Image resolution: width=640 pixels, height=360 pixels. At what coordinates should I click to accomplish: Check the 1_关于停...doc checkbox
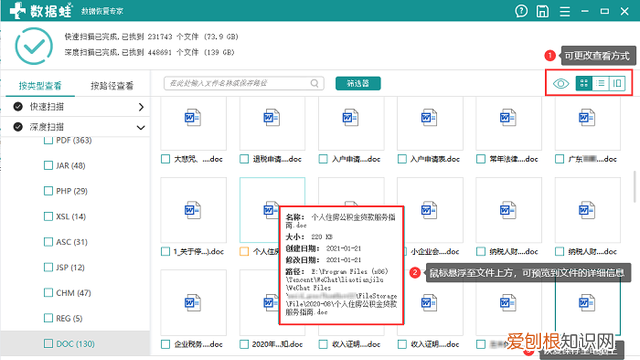click(x=165, y=251)
